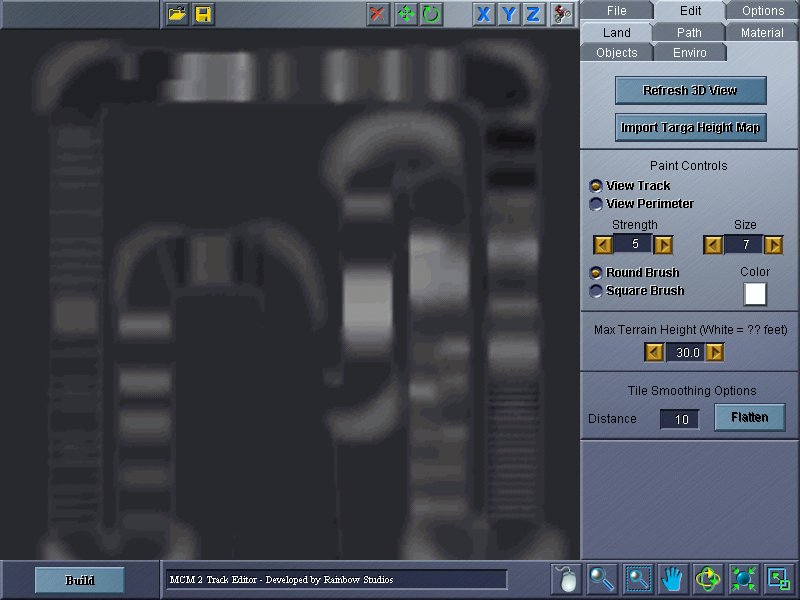Click the motocross rider icon
The image size is (800, 600).
point(562,14)
